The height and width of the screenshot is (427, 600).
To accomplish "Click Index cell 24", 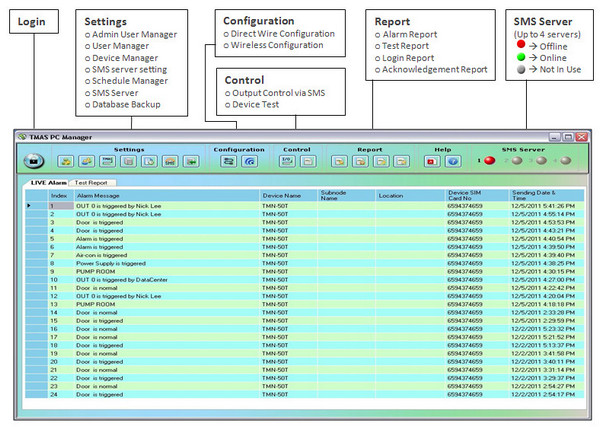I will 61,394.
